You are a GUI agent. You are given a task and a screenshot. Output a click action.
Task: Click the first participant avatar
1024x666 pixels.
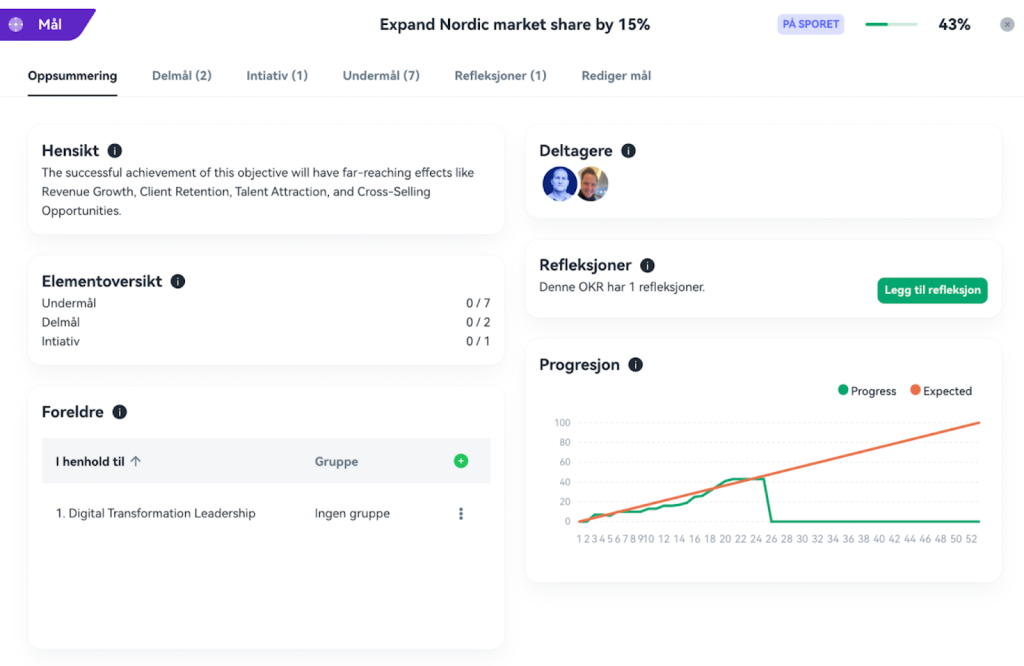click(x=558, y=184)
